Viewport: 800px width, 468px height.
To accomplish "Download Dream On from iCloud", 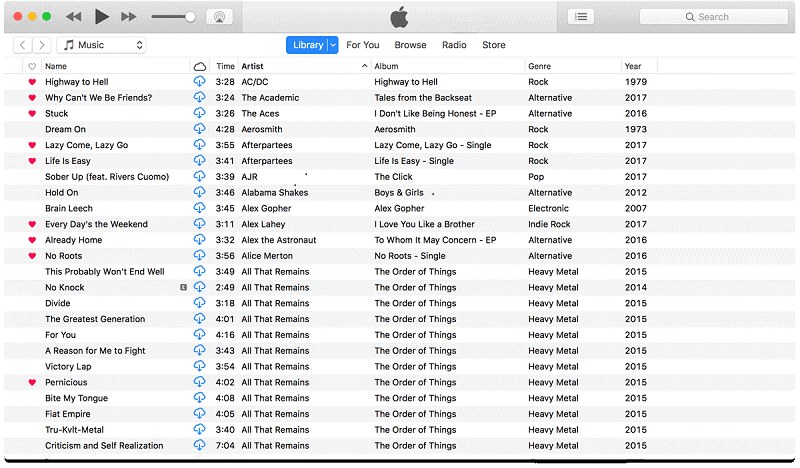I will [199, 129].
